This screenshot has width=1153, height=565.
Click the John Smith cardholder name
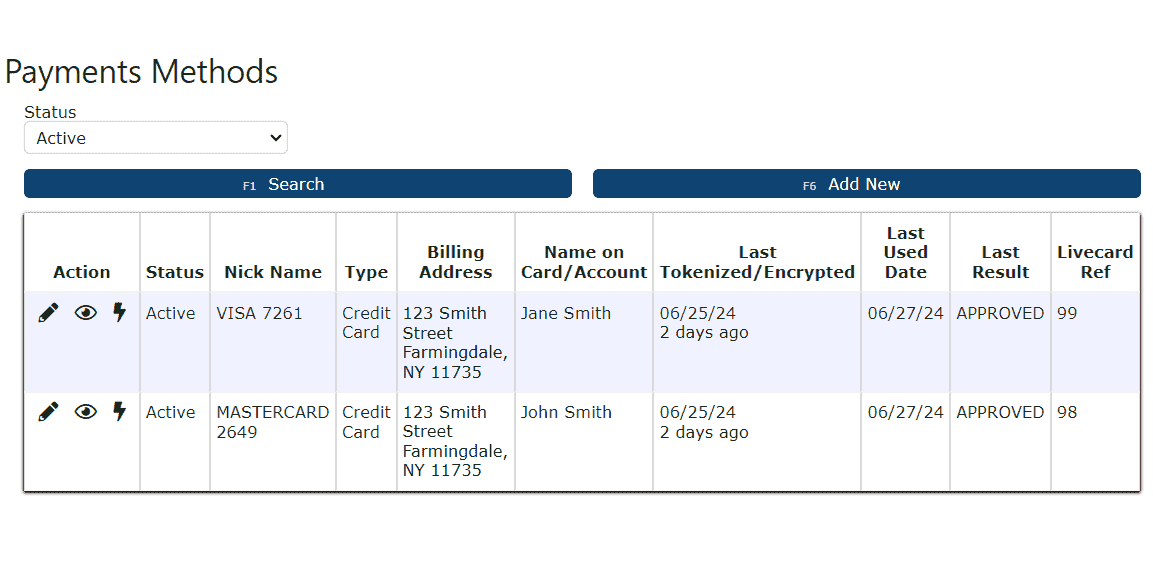click(565, 412)
